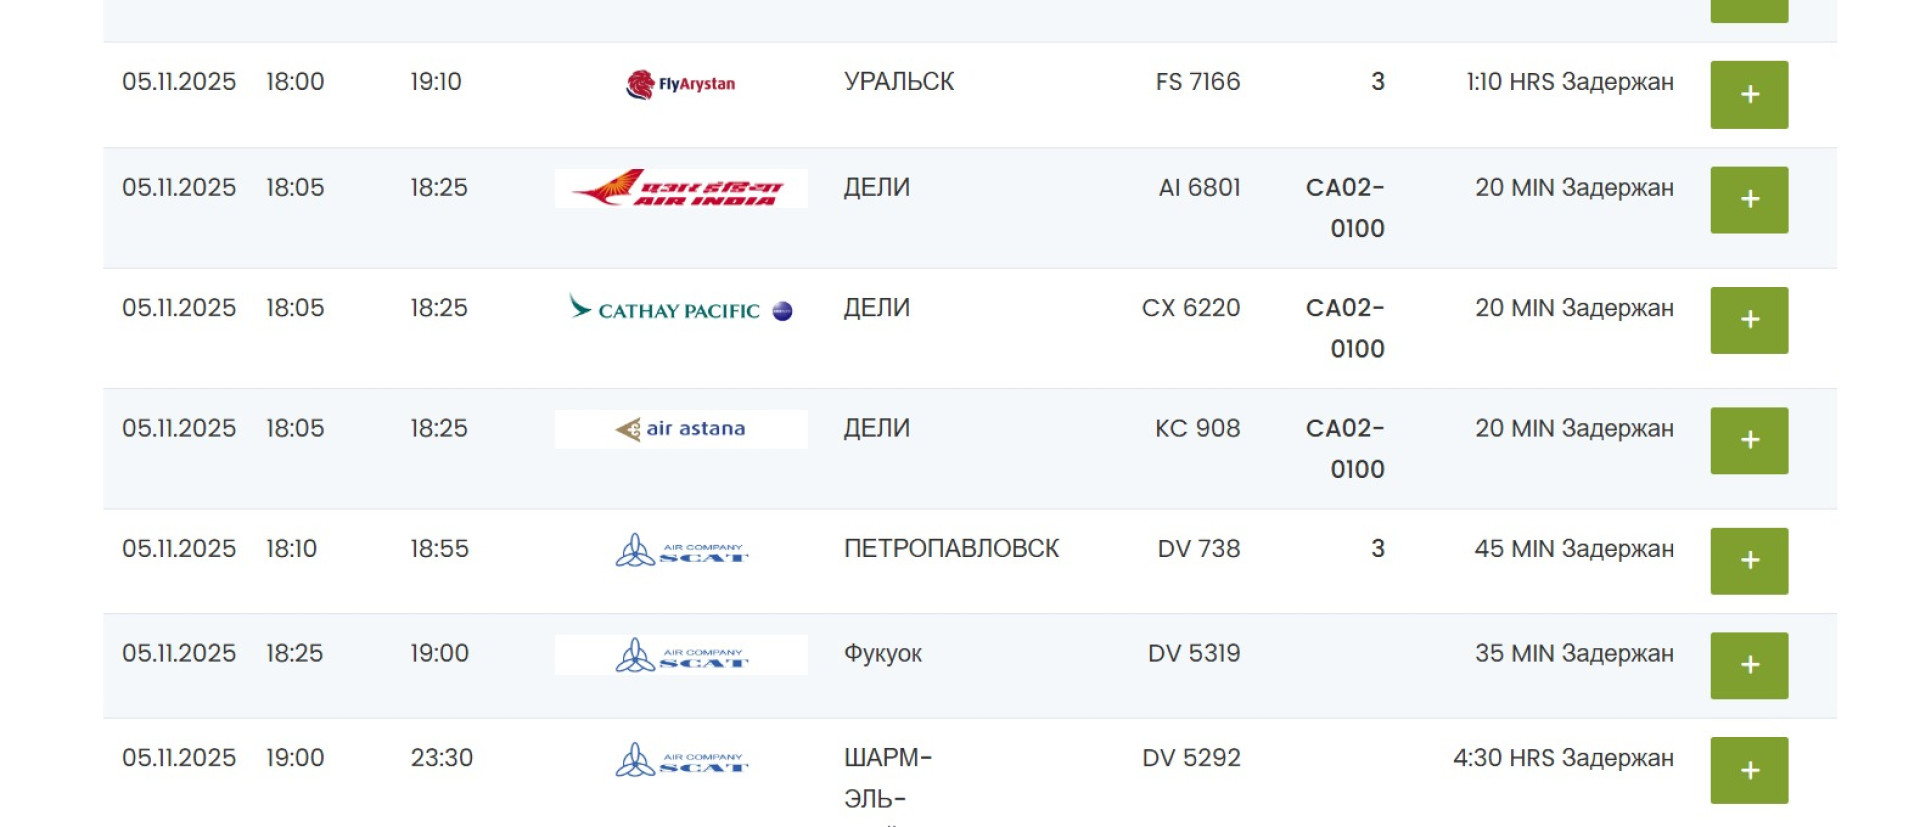Expand the CX 6220 flight details
This screenshot has height=827, width=1920.
[1748, 320]
